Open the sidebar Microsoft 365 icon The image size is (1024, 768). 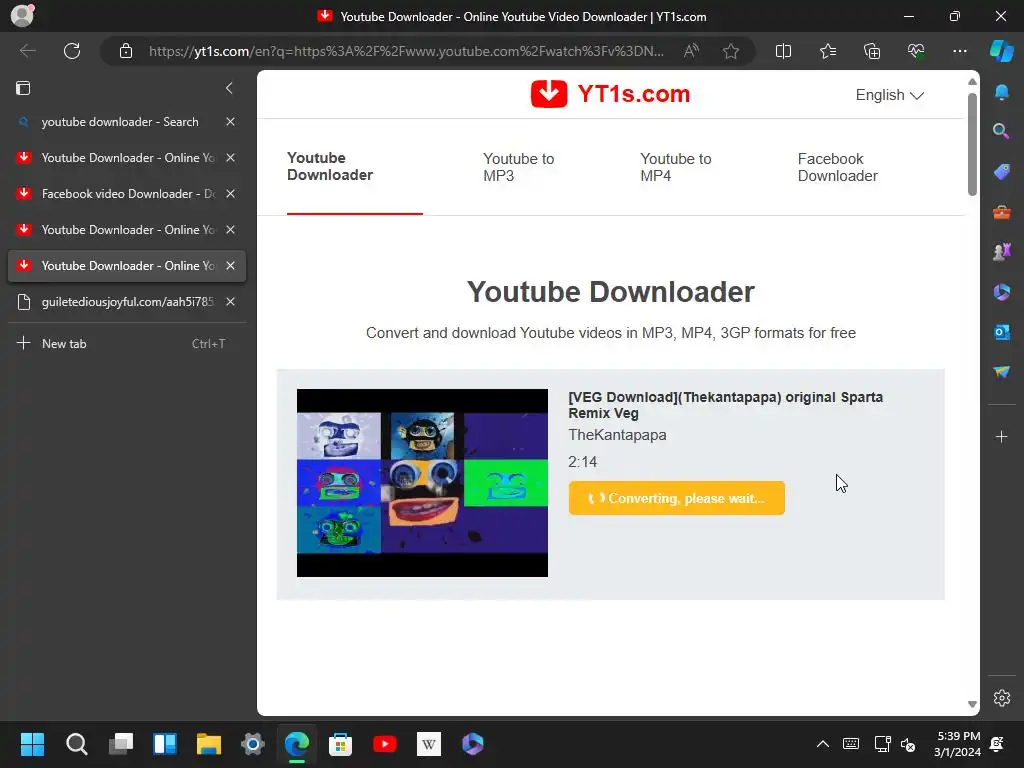[1002, 292]
